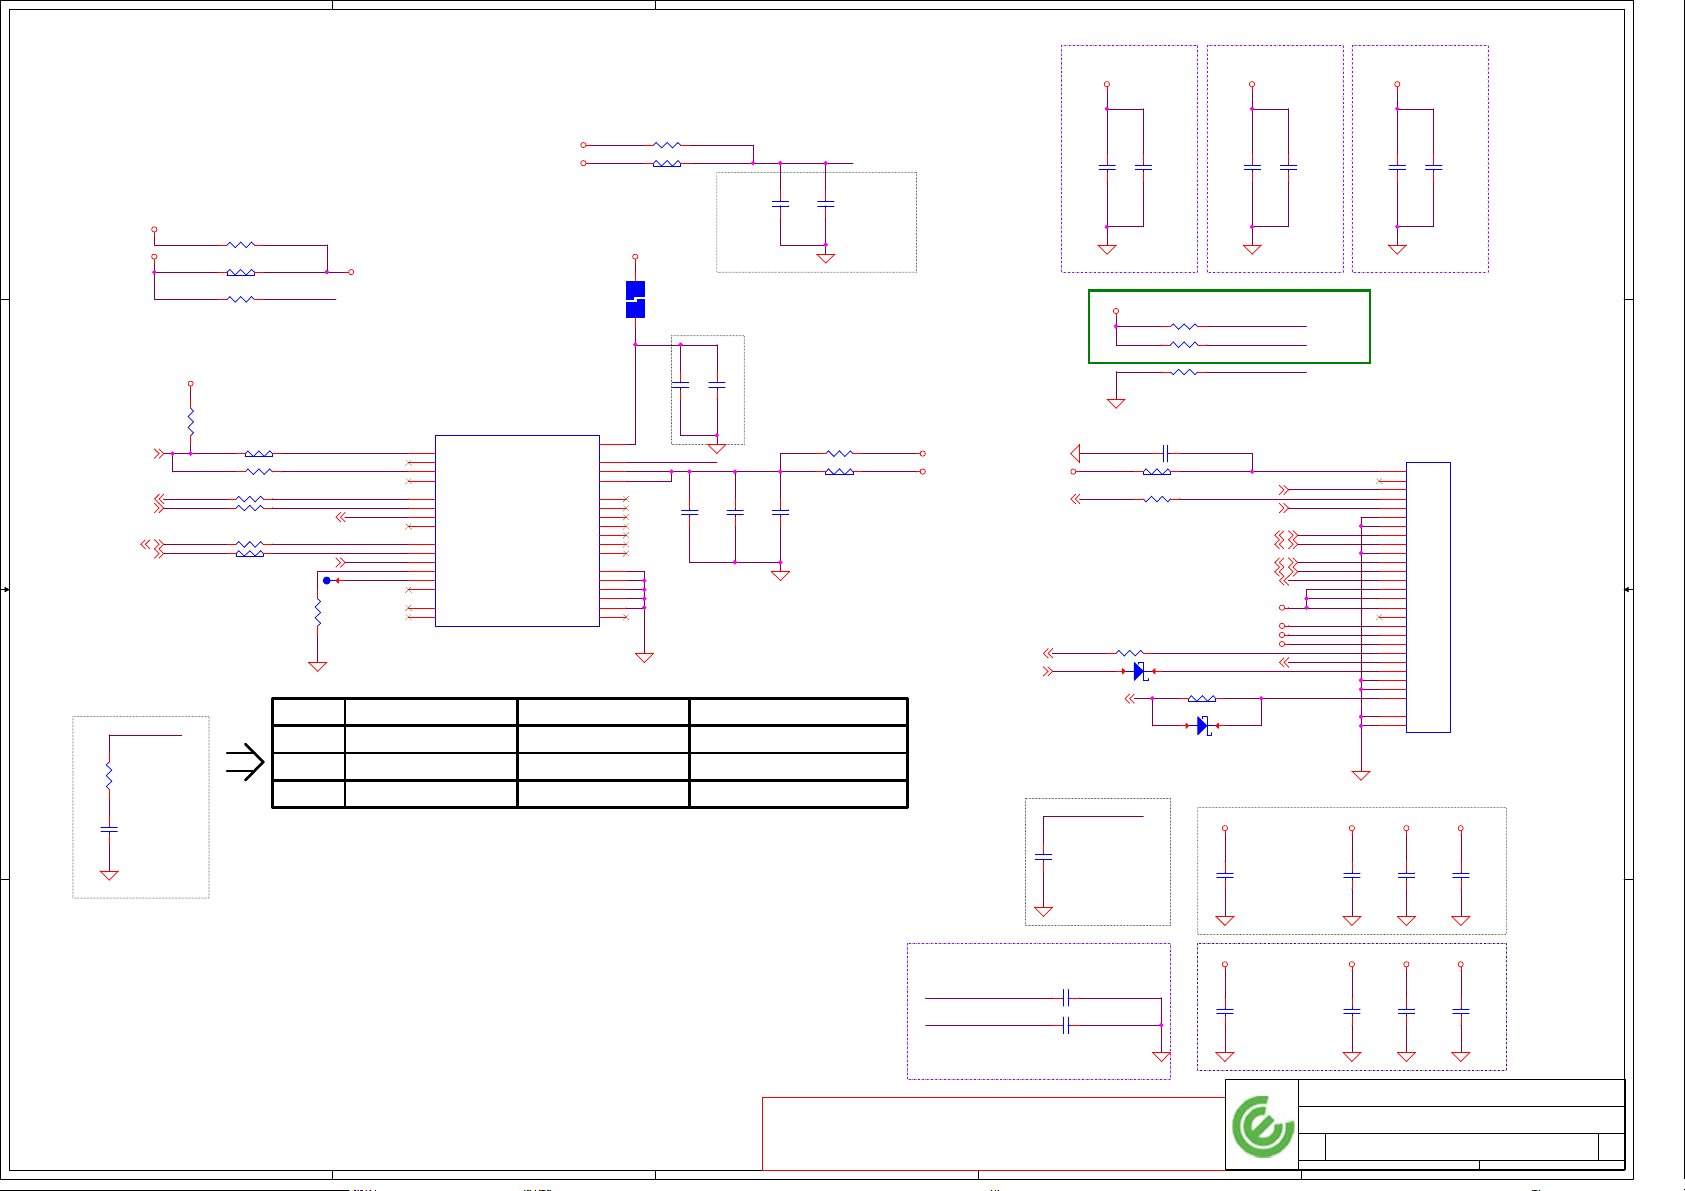This screenshot has width=1685, height=1191.
Task: Click the blue junction dot left of the IC
Action: click(x=327, y=580)
